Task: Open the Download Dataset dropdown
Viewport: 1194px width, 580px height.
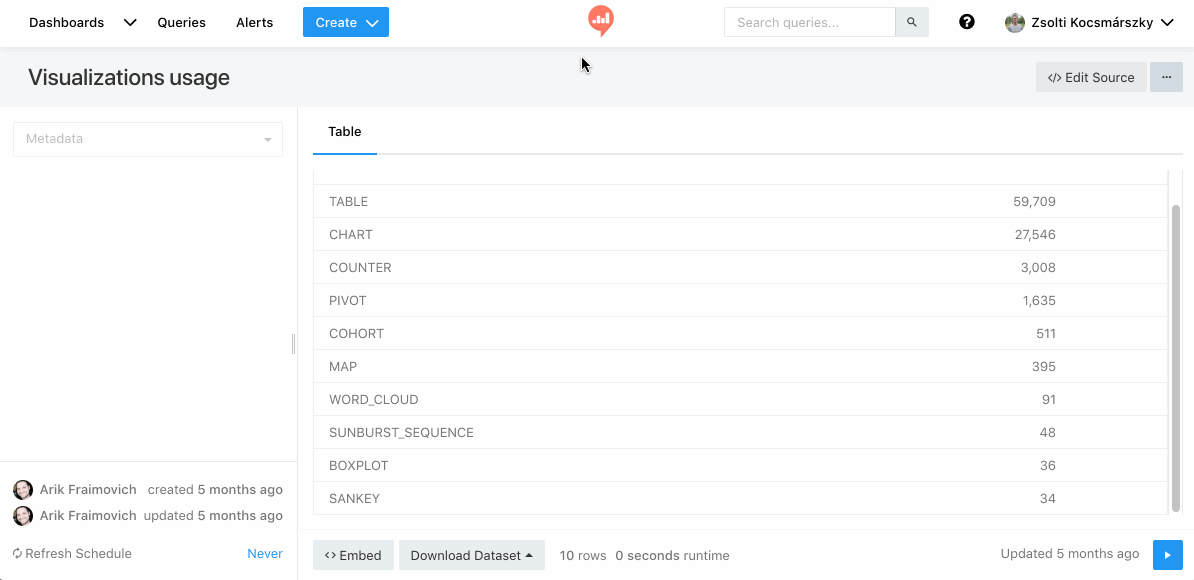Action: tap(471, 555)
